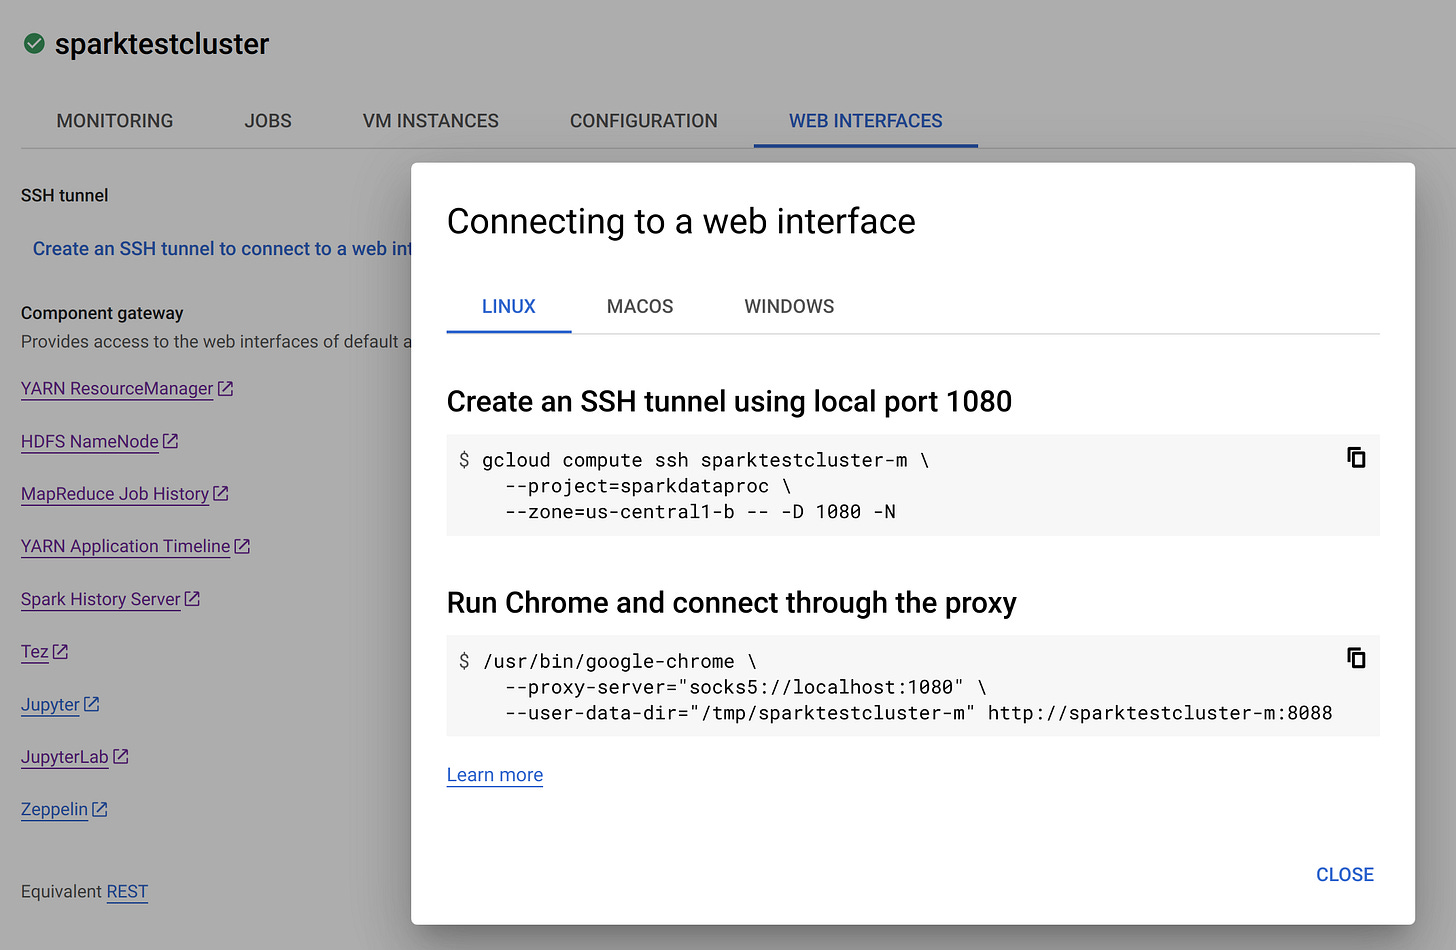
Task: Open the Zeppelin link
Action: pos(55,809)
